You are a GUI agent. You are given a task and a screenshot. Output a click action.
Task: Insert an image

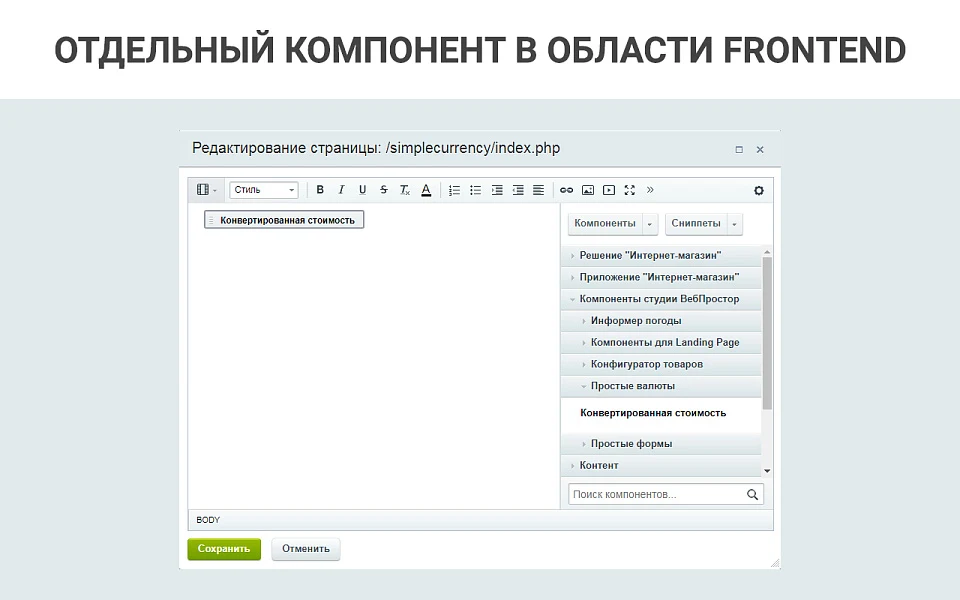pyautogui.click(x=588, y=190)
